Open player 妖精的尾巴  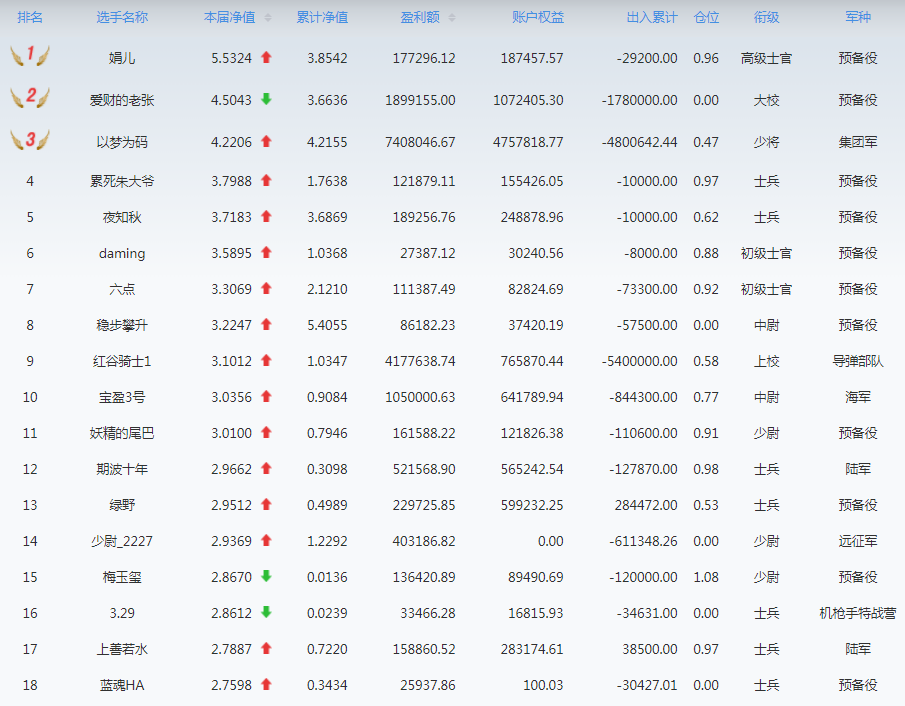point(122,433)
